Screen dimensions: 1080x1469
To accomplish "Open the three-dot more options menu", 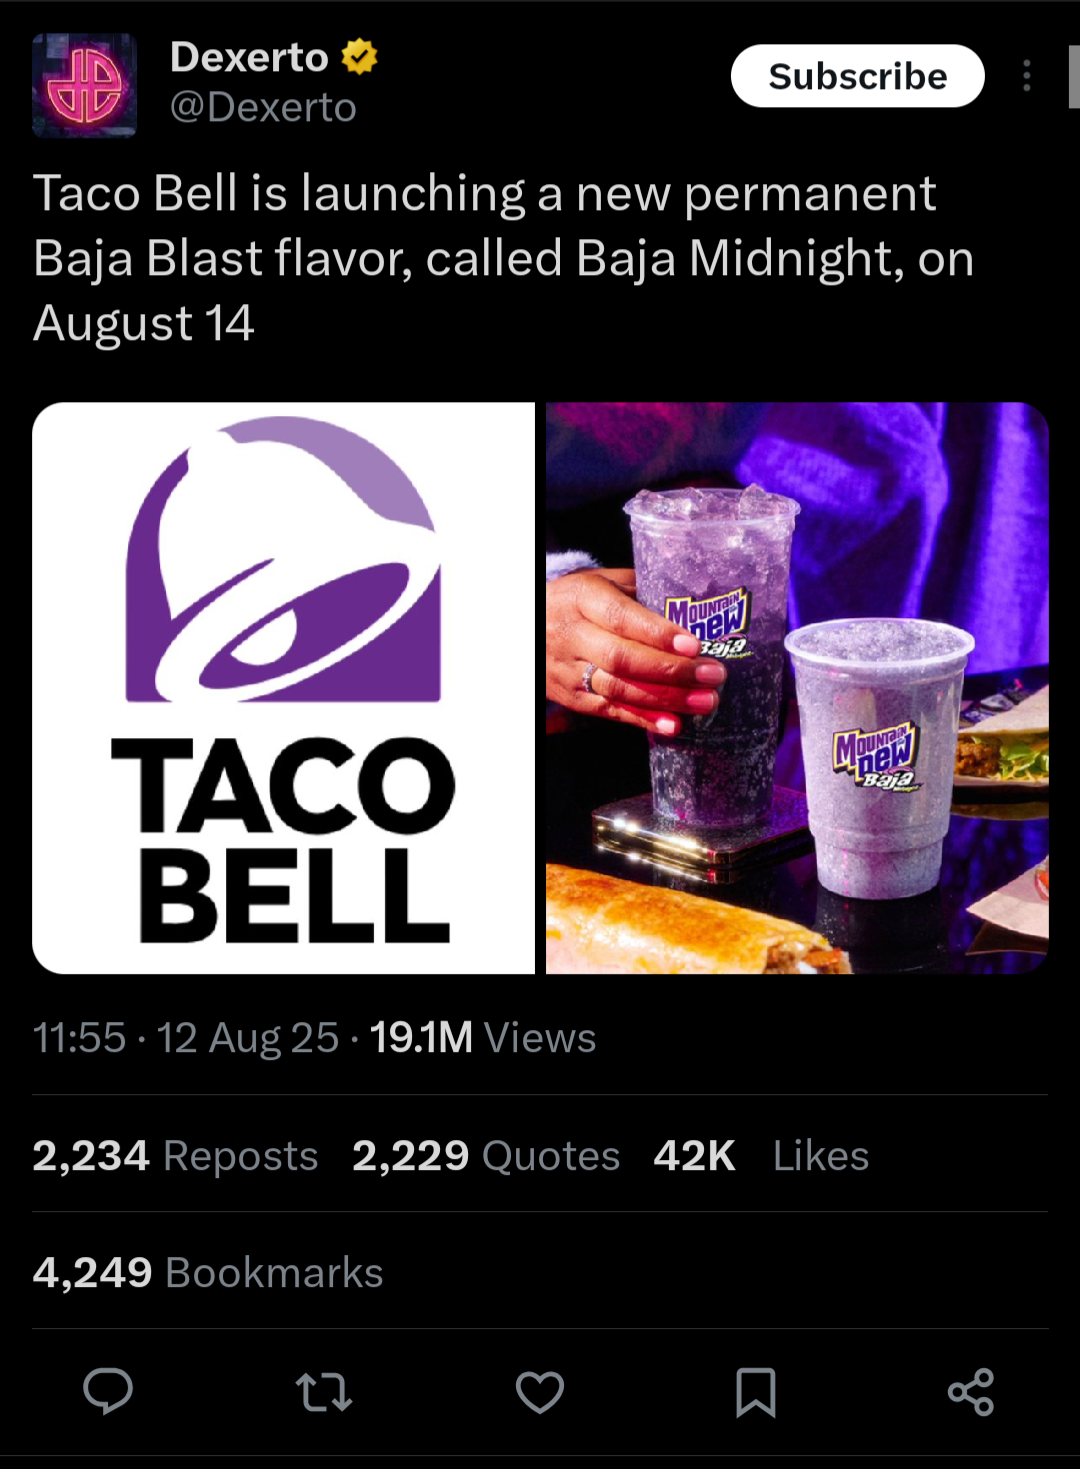I will click(x=1027, y=76).
